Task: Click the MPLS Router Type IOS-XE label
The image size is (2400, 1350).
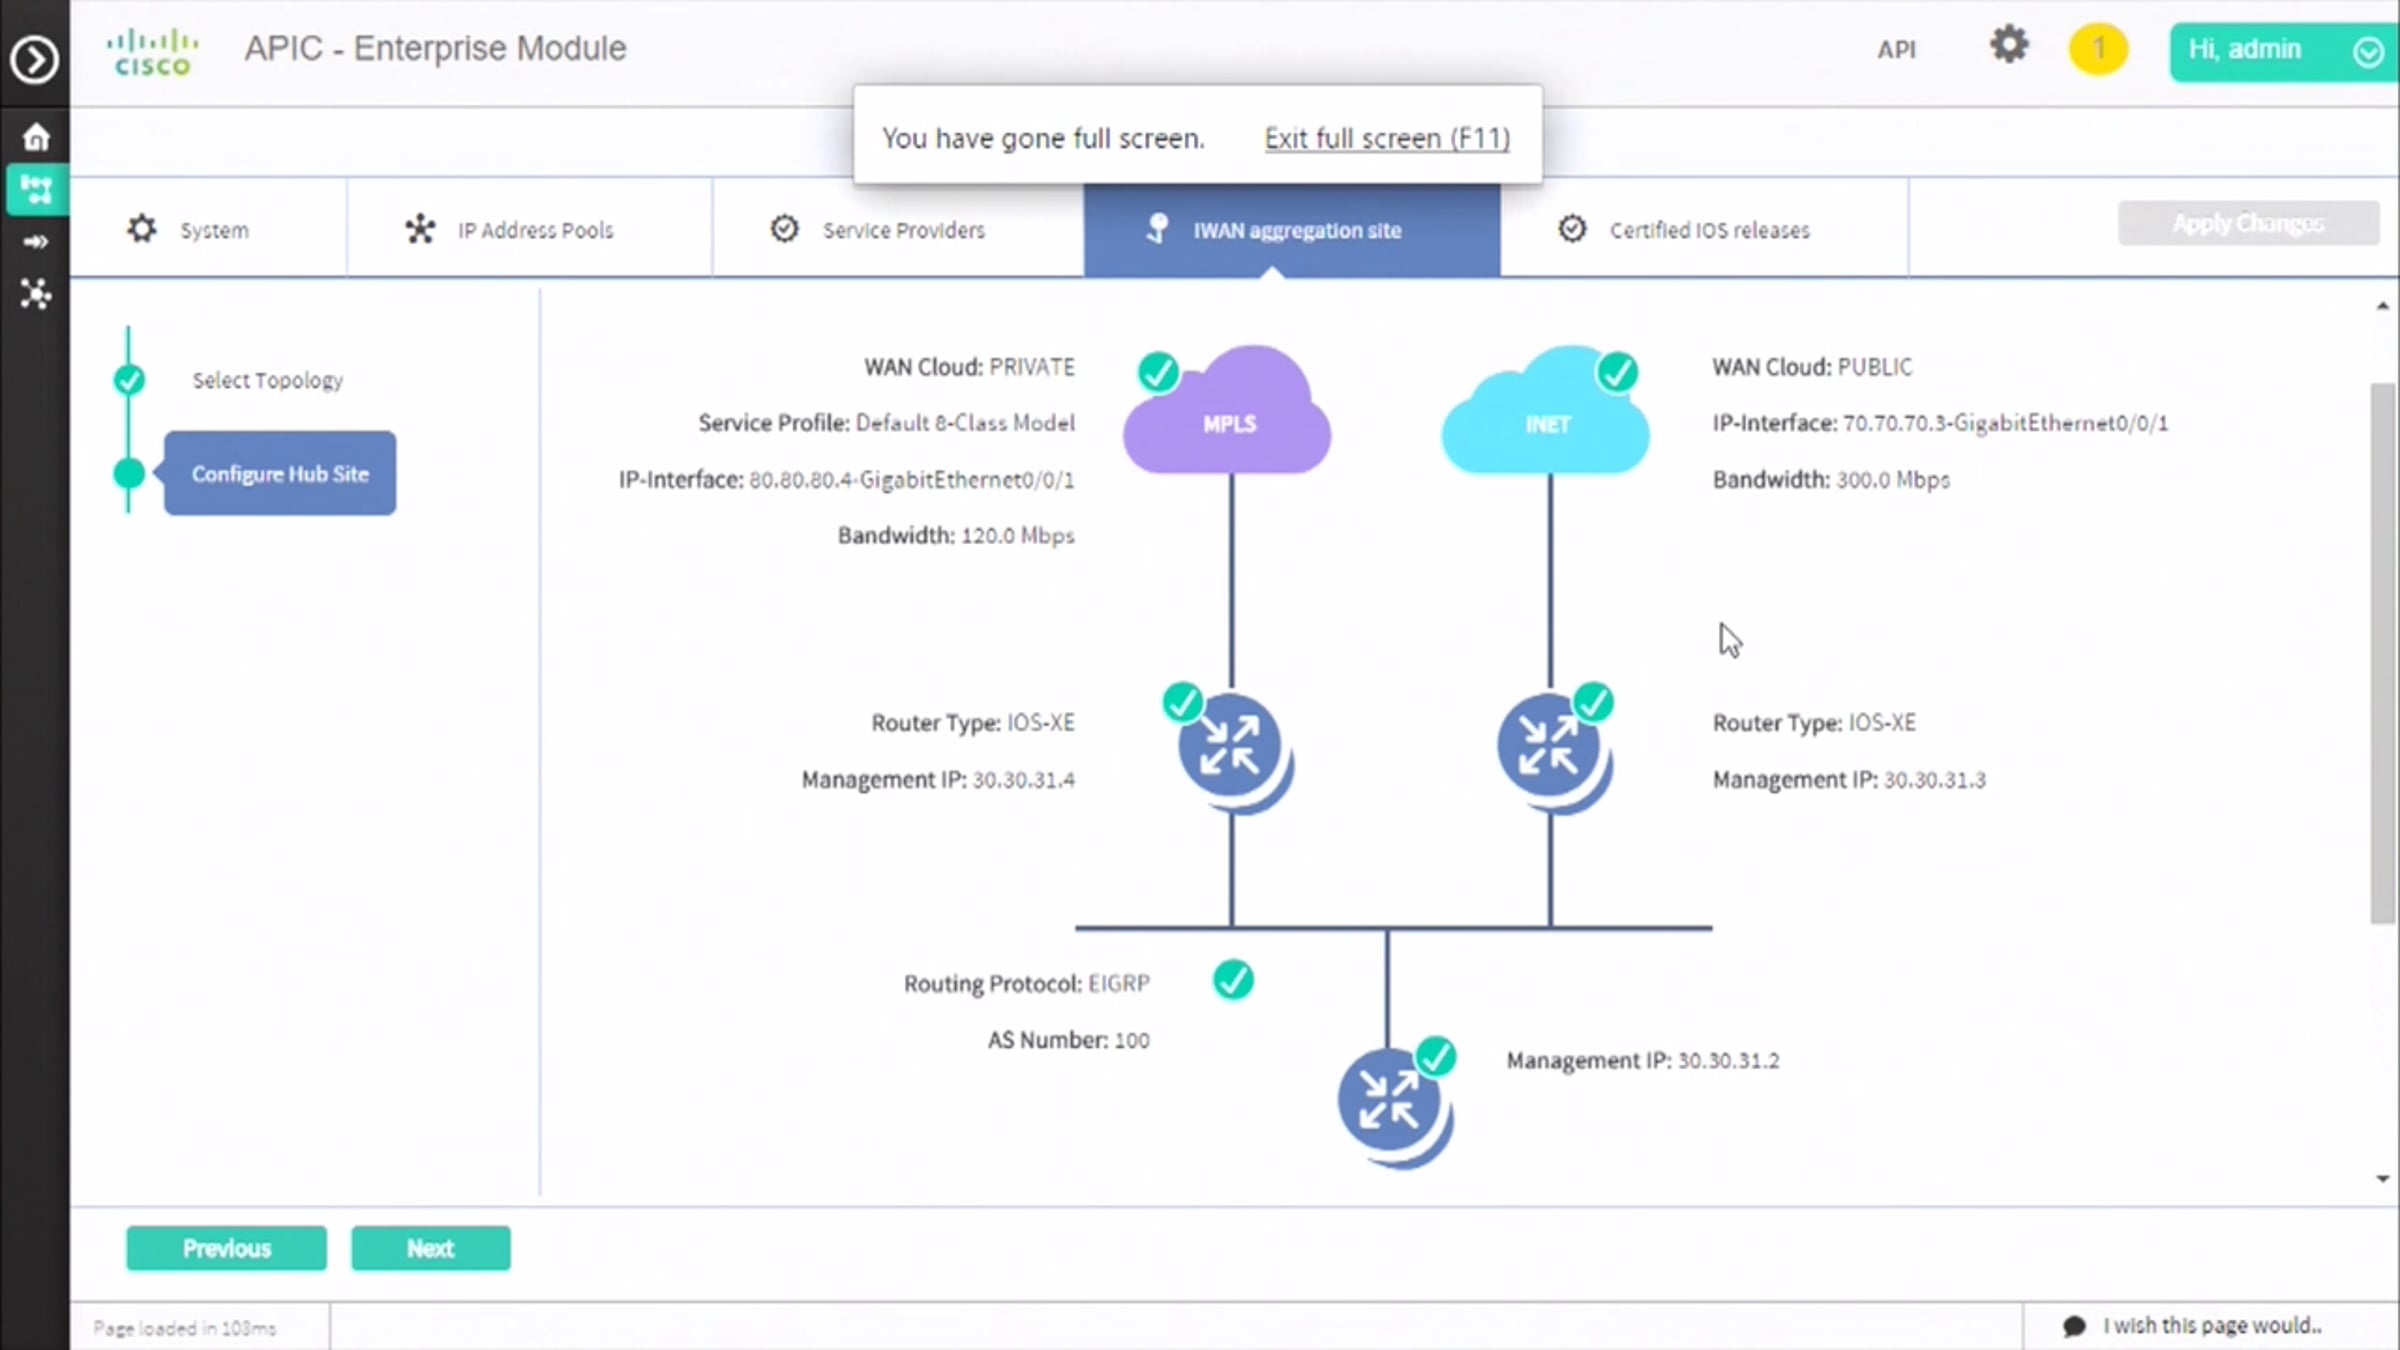Action: [972, 723]
